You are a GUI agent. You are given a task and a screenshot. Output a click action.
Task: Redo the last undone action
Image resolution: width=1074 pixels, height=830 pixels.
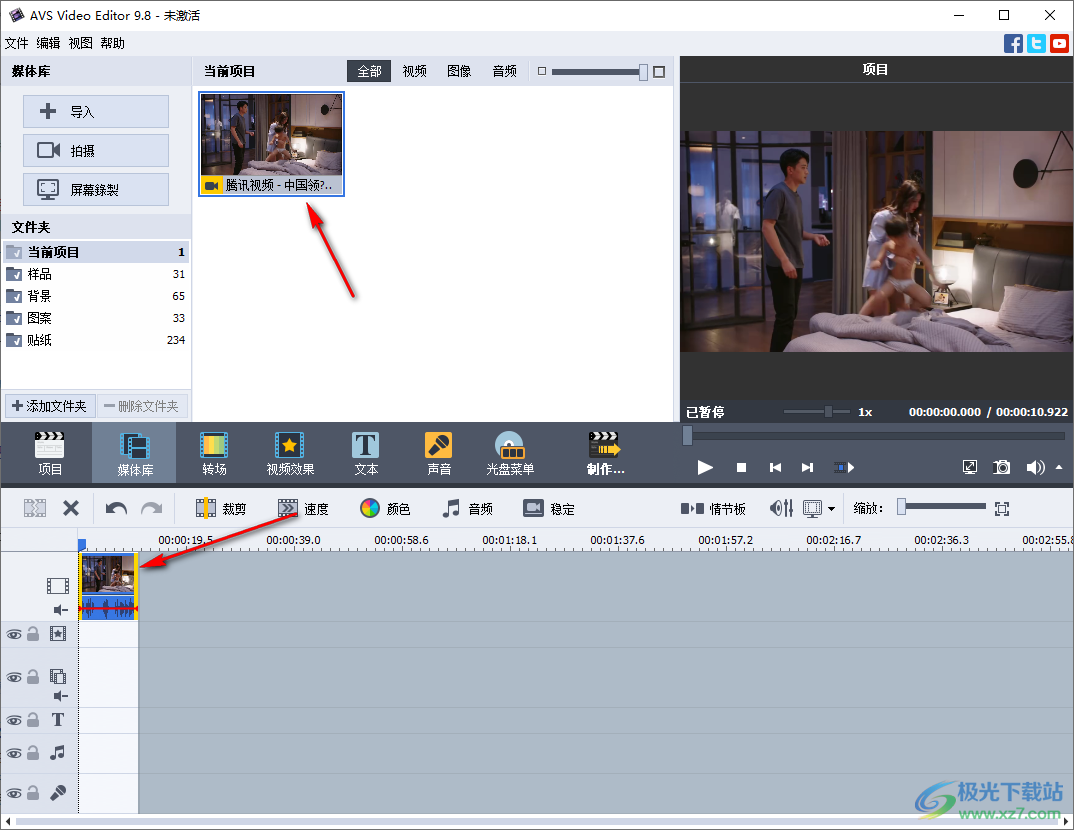click(x=151, y=508)
